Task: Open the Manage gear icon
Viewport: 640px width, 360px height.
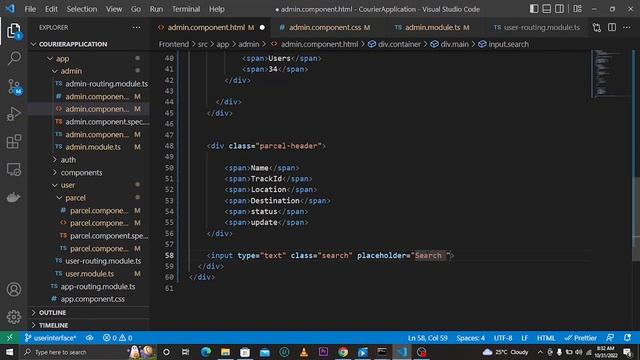Action: pos(14,317)
